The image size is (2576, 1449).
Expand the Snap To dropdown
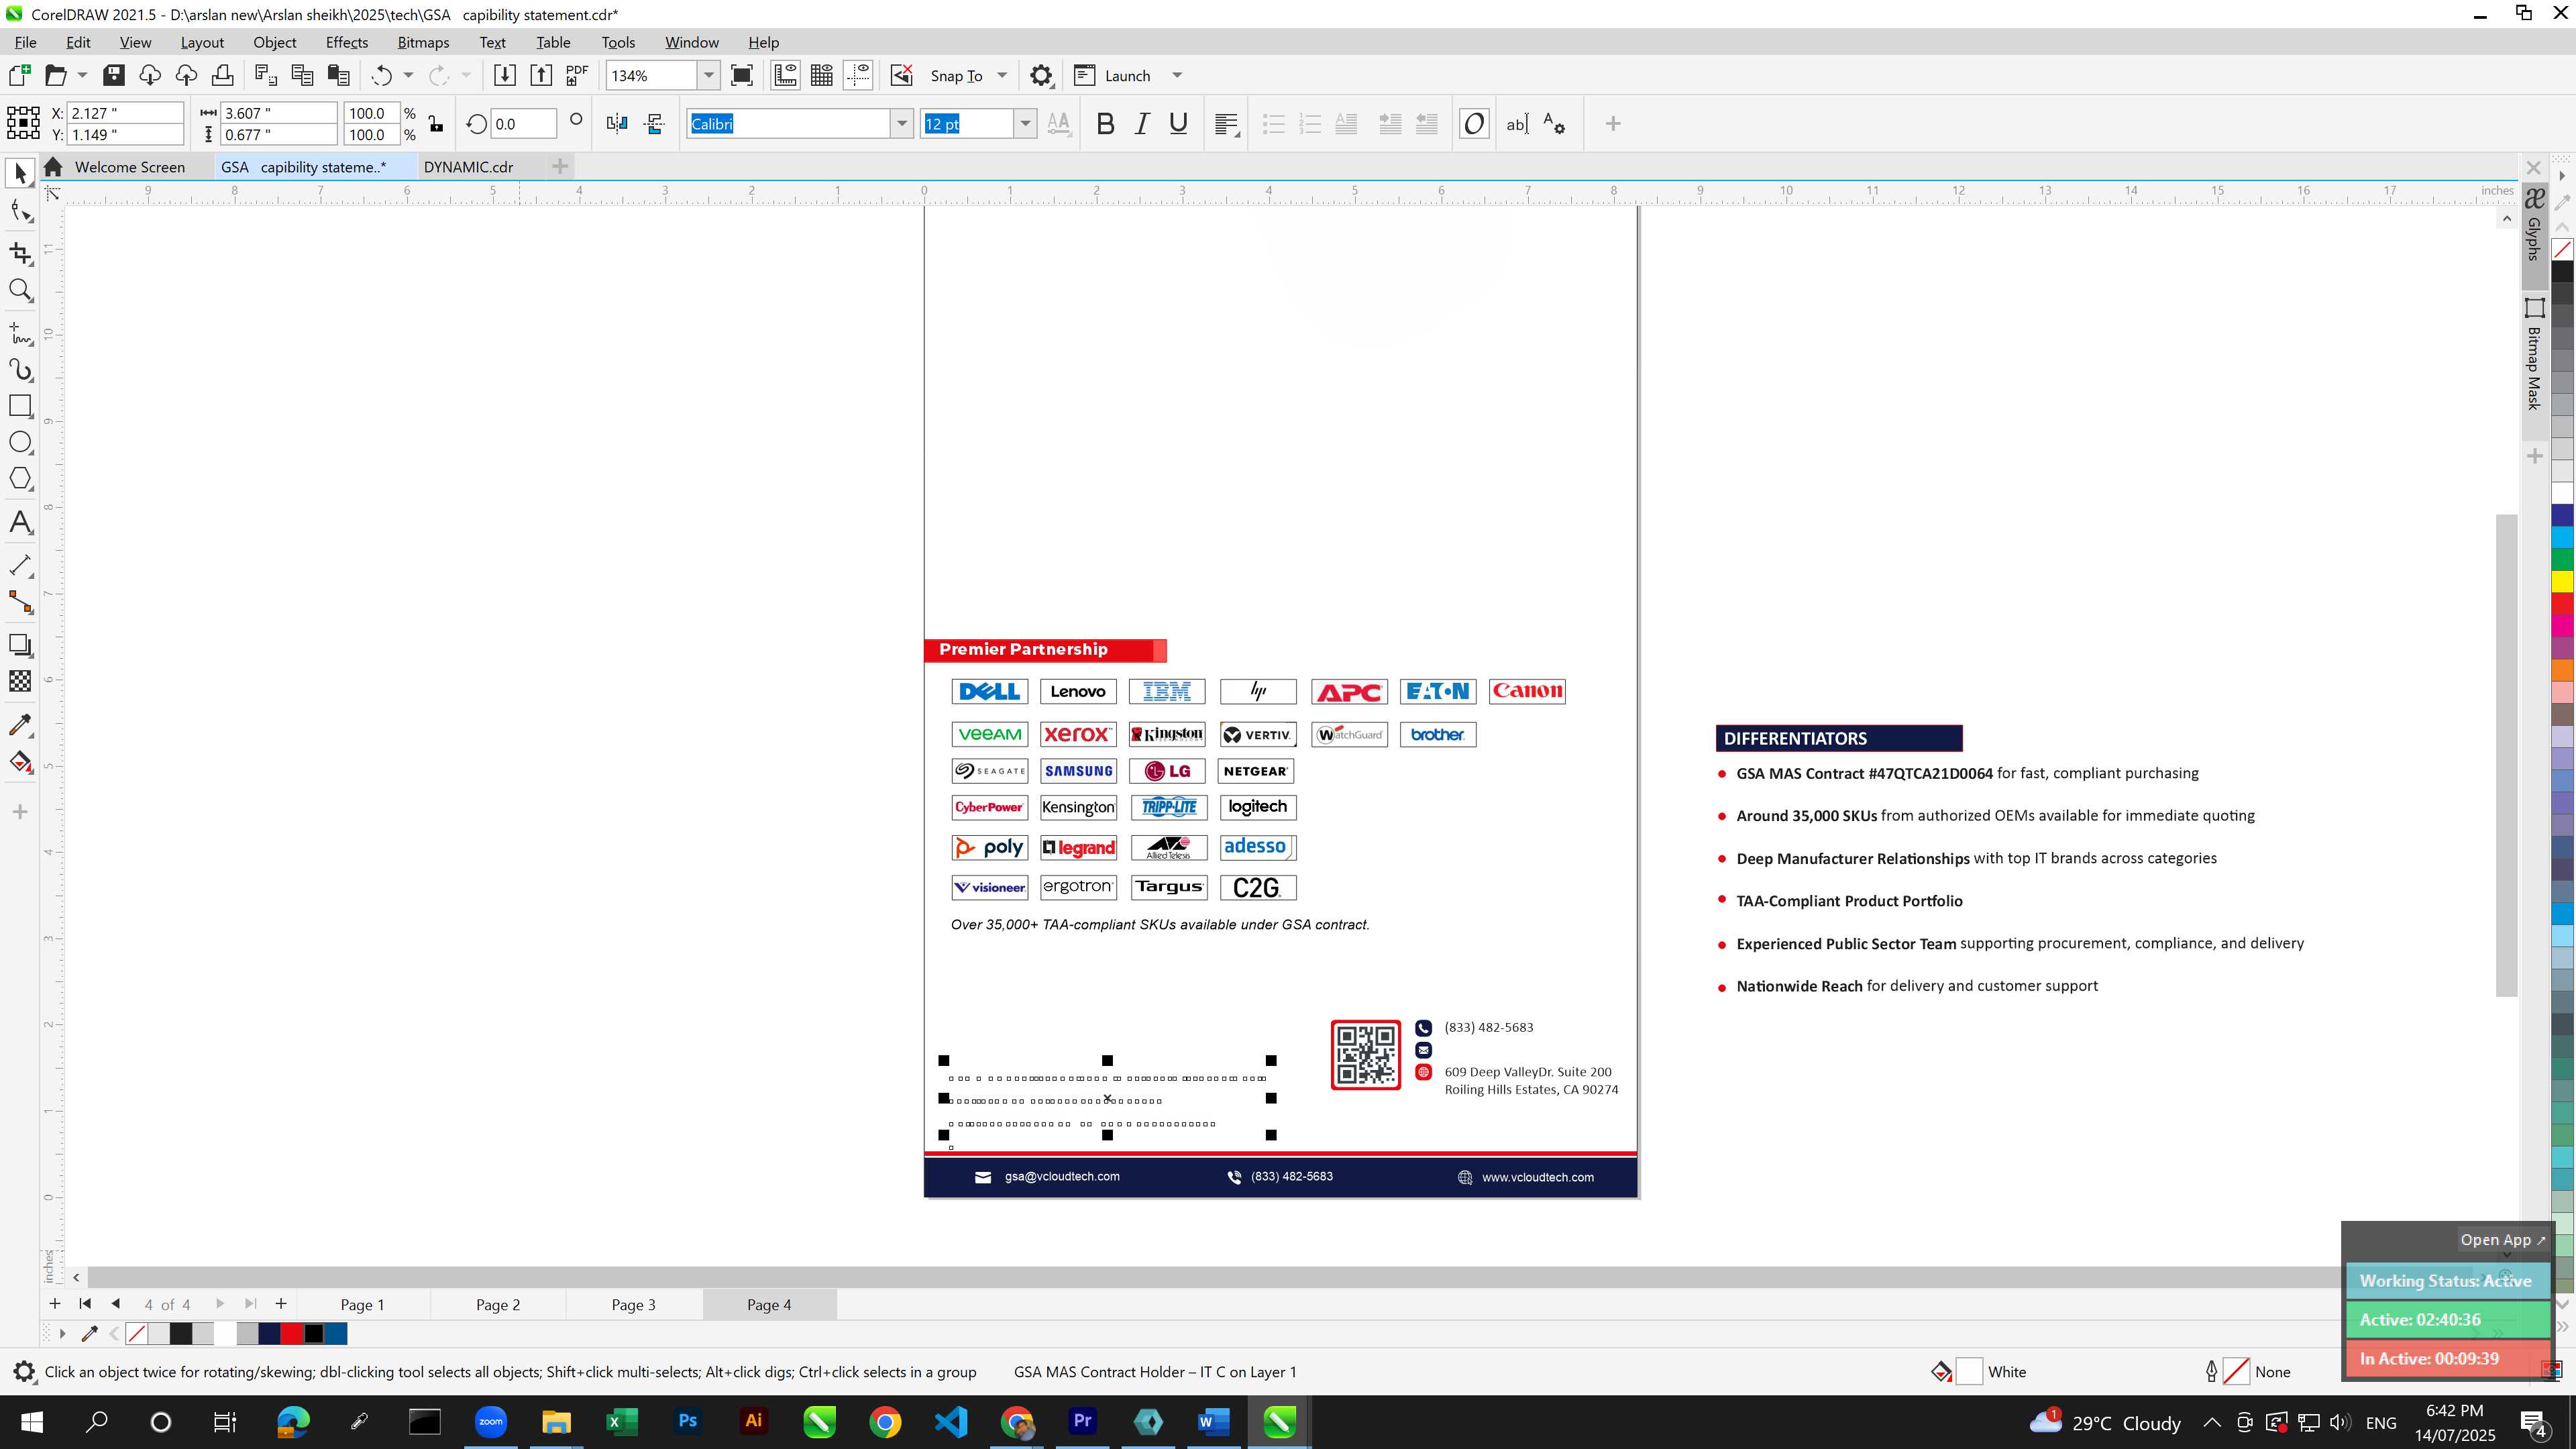pos(1002,75)
